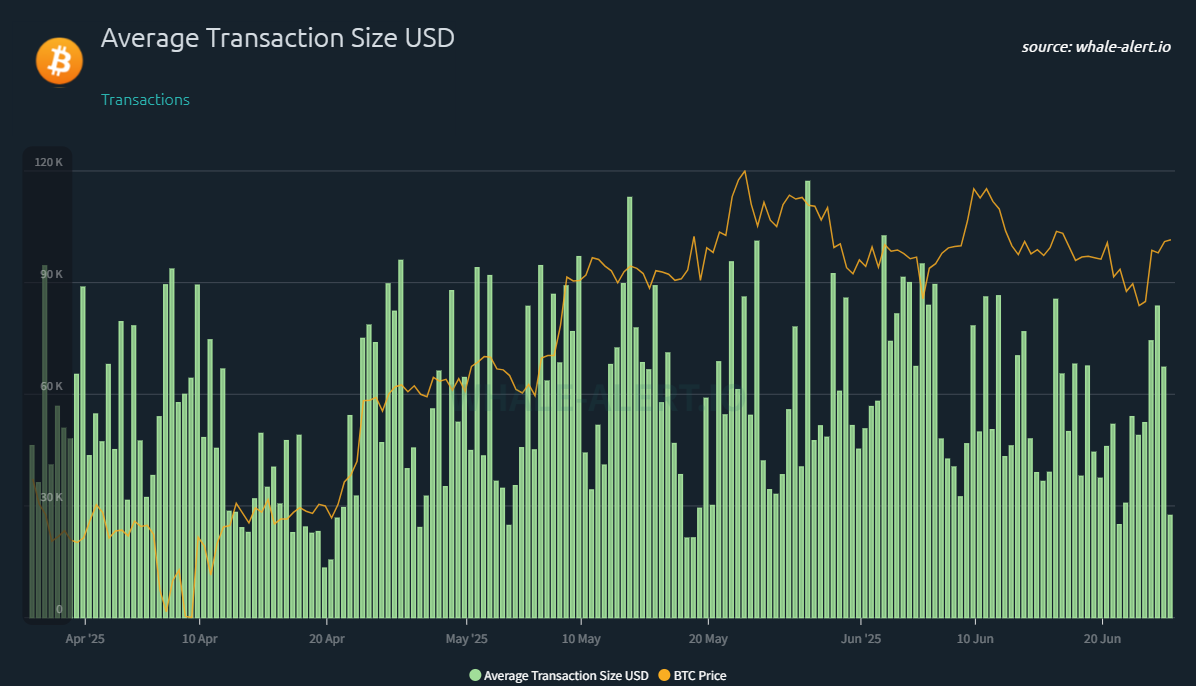Click the tallest green bar before Jun '25
Image resolution: width=1196 pixels, height=686 pixels.
tap(808, 399)
